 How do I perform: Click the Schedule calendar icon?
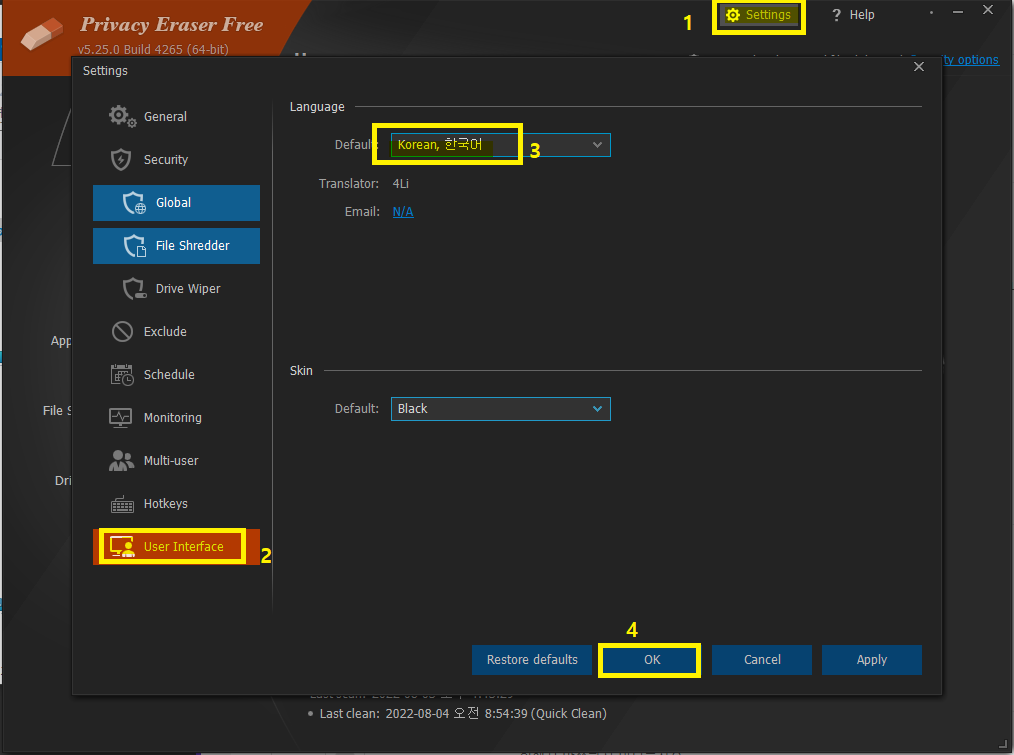coord(122,375)
